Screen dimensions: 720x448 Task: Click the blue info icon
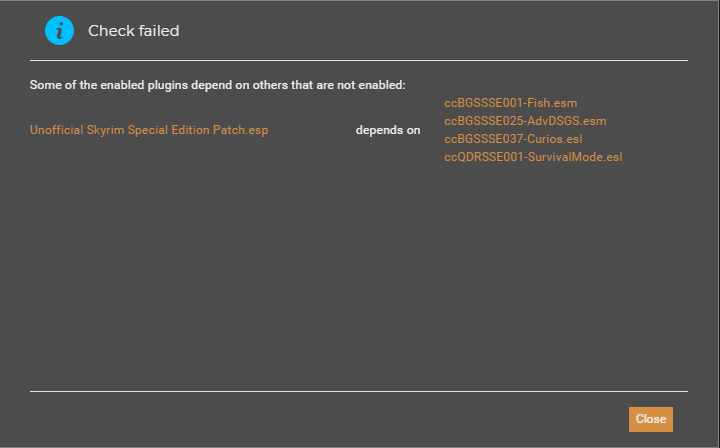(60, 30)
